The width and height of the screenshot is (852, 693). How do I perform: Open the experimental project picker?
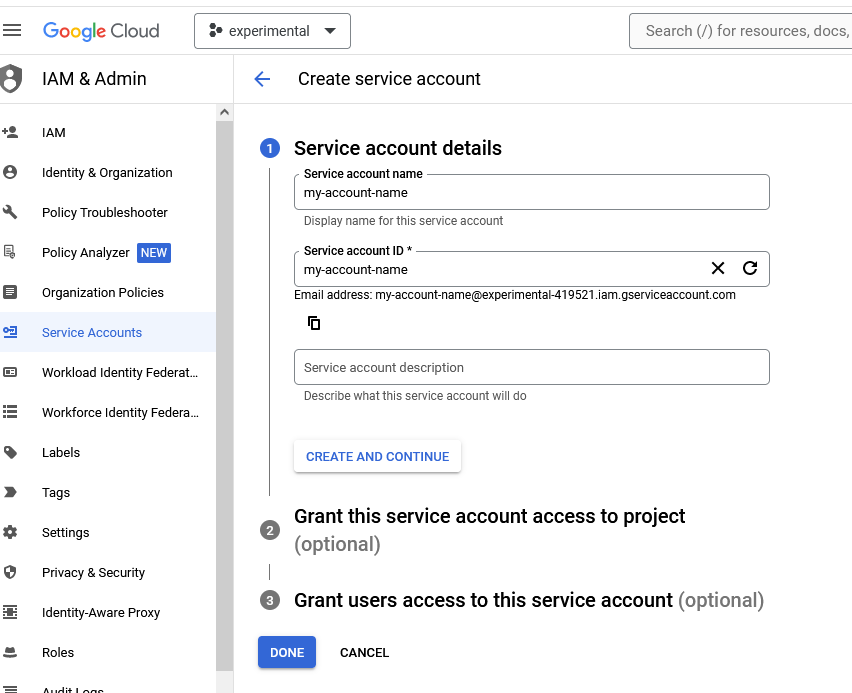point(271,30)
